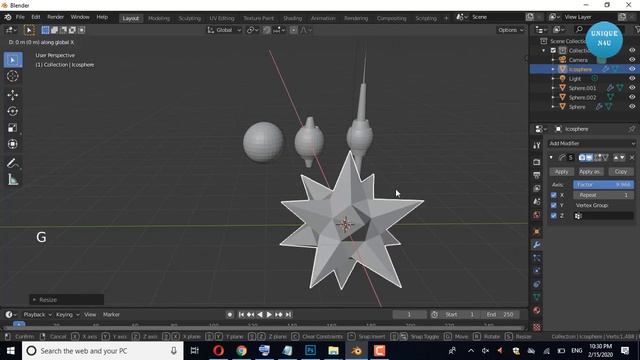Select the Select Box tool
The image size is (640, 360).
click(x=13, y=60)
